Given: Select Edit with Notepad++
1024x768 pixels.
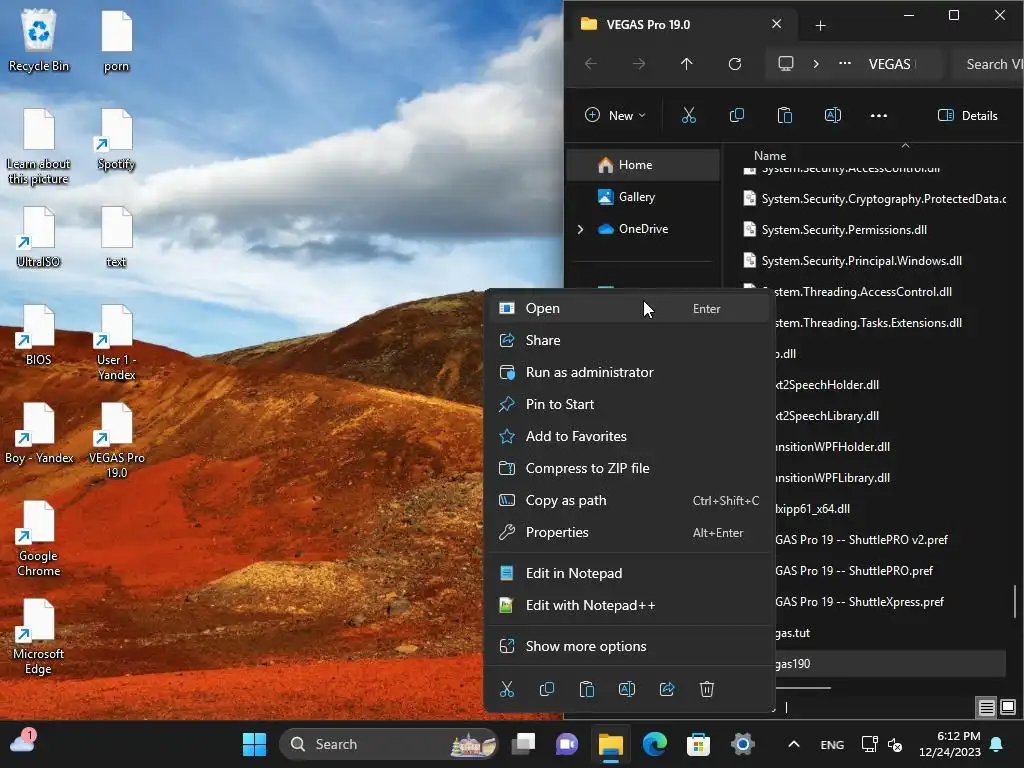Looking at the screenshot, I should [x=630, y=605].
